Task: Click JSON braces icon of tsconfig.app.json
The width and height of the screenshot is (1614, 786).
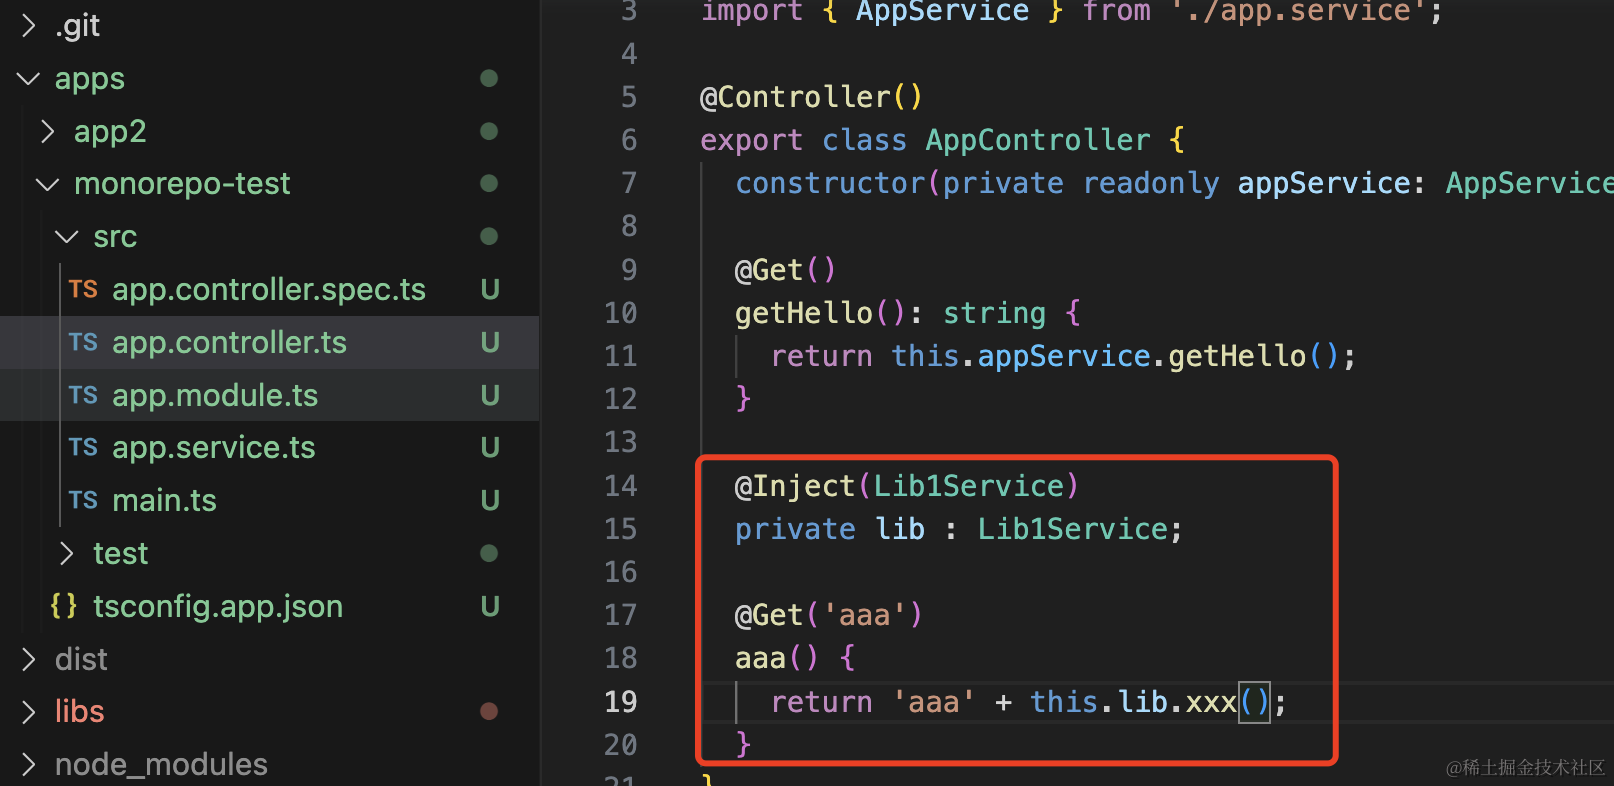Action: (x=64, y=607)
